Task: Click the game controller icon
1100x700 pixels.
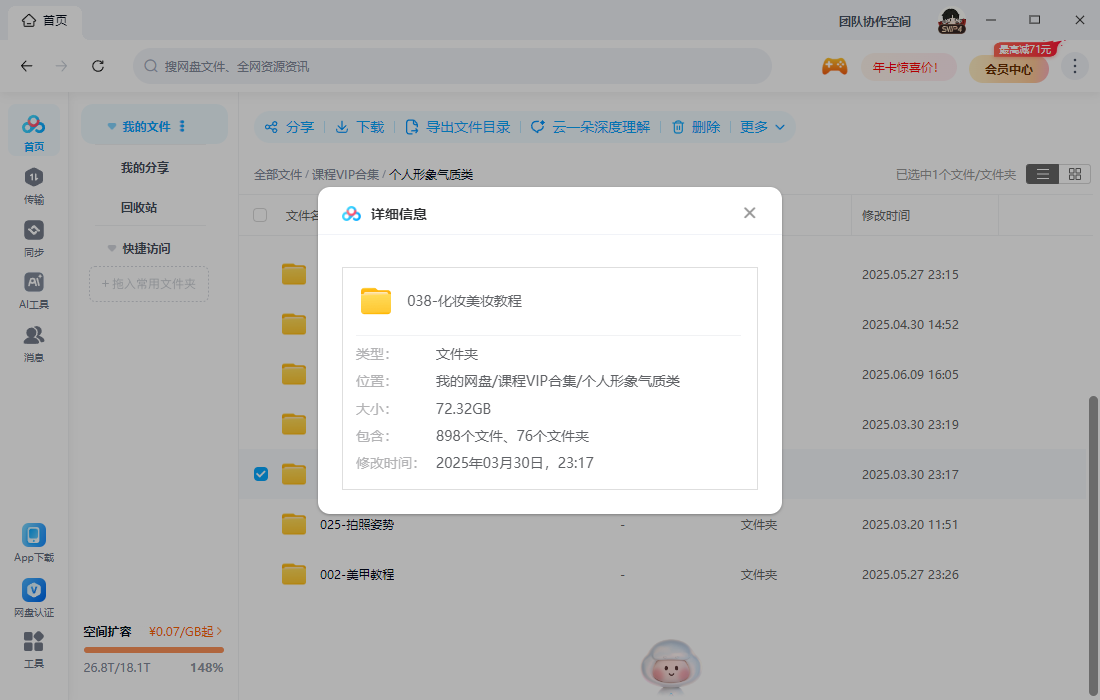Action: click(x=834, y=67)
